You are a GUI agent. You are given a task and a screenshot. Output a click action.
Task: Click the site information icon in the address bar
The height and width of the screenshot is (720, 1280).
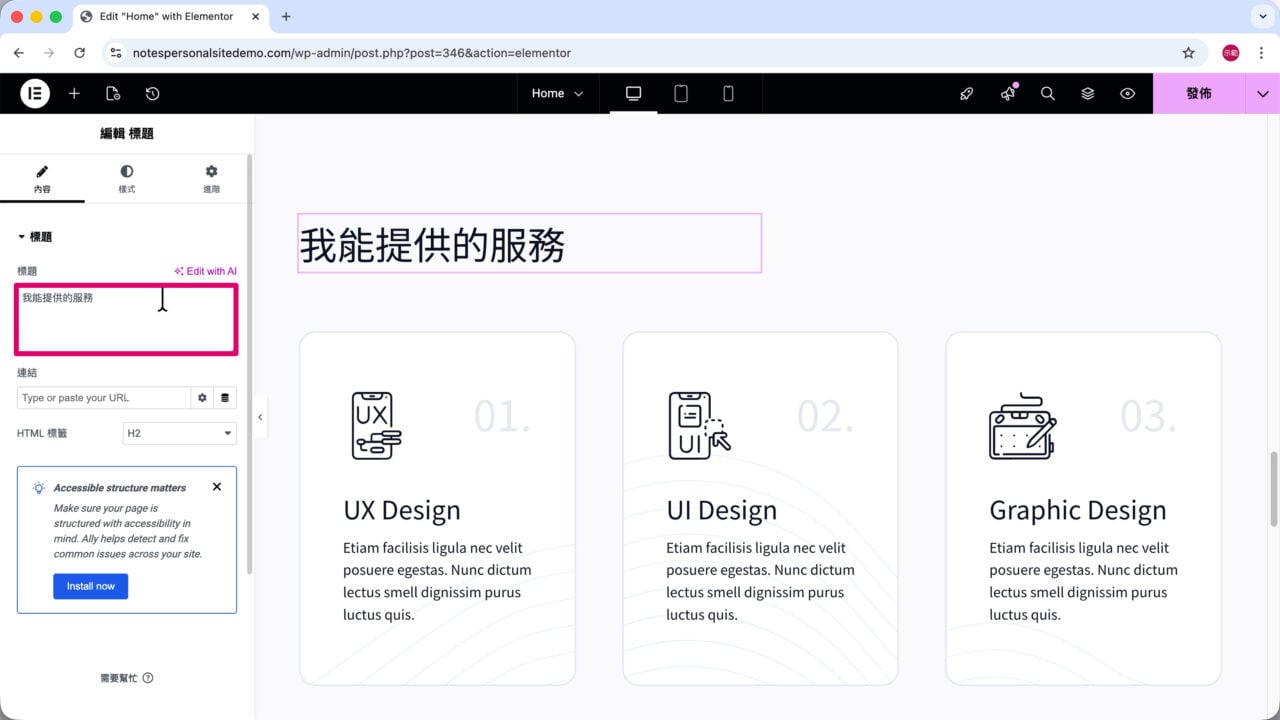click(116, 53)
